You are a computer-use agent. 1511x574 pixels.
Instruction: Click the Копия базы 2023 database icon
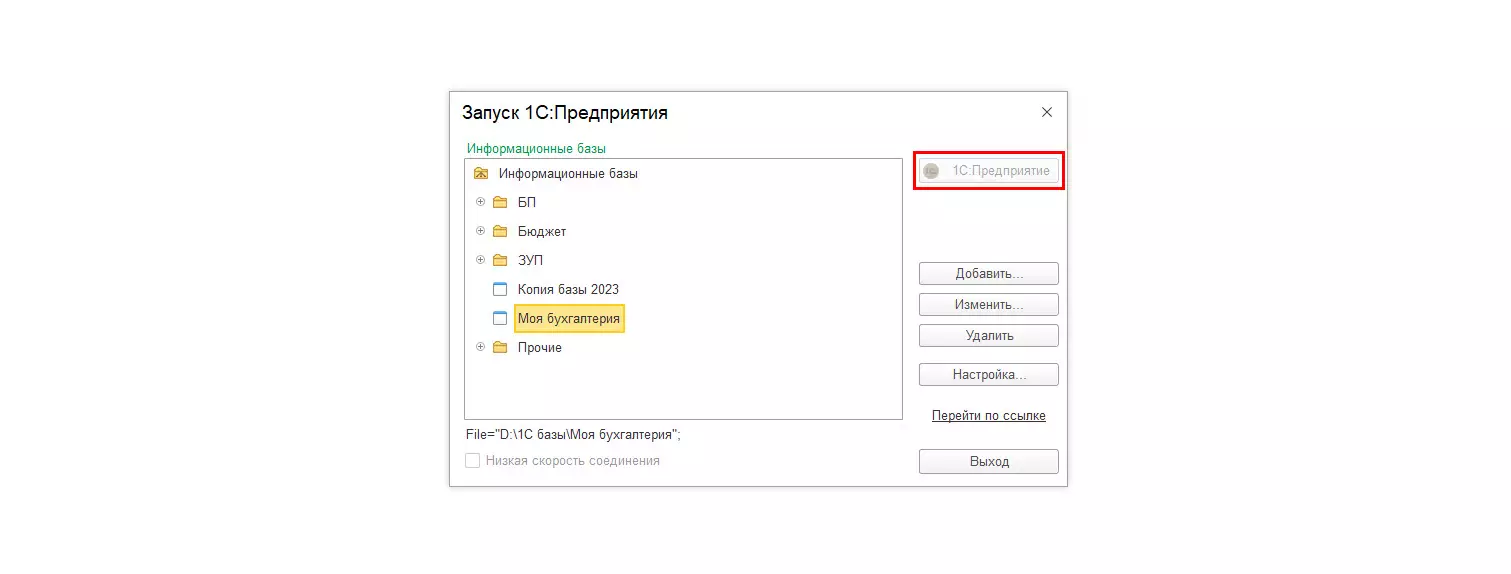click(500, 289)
